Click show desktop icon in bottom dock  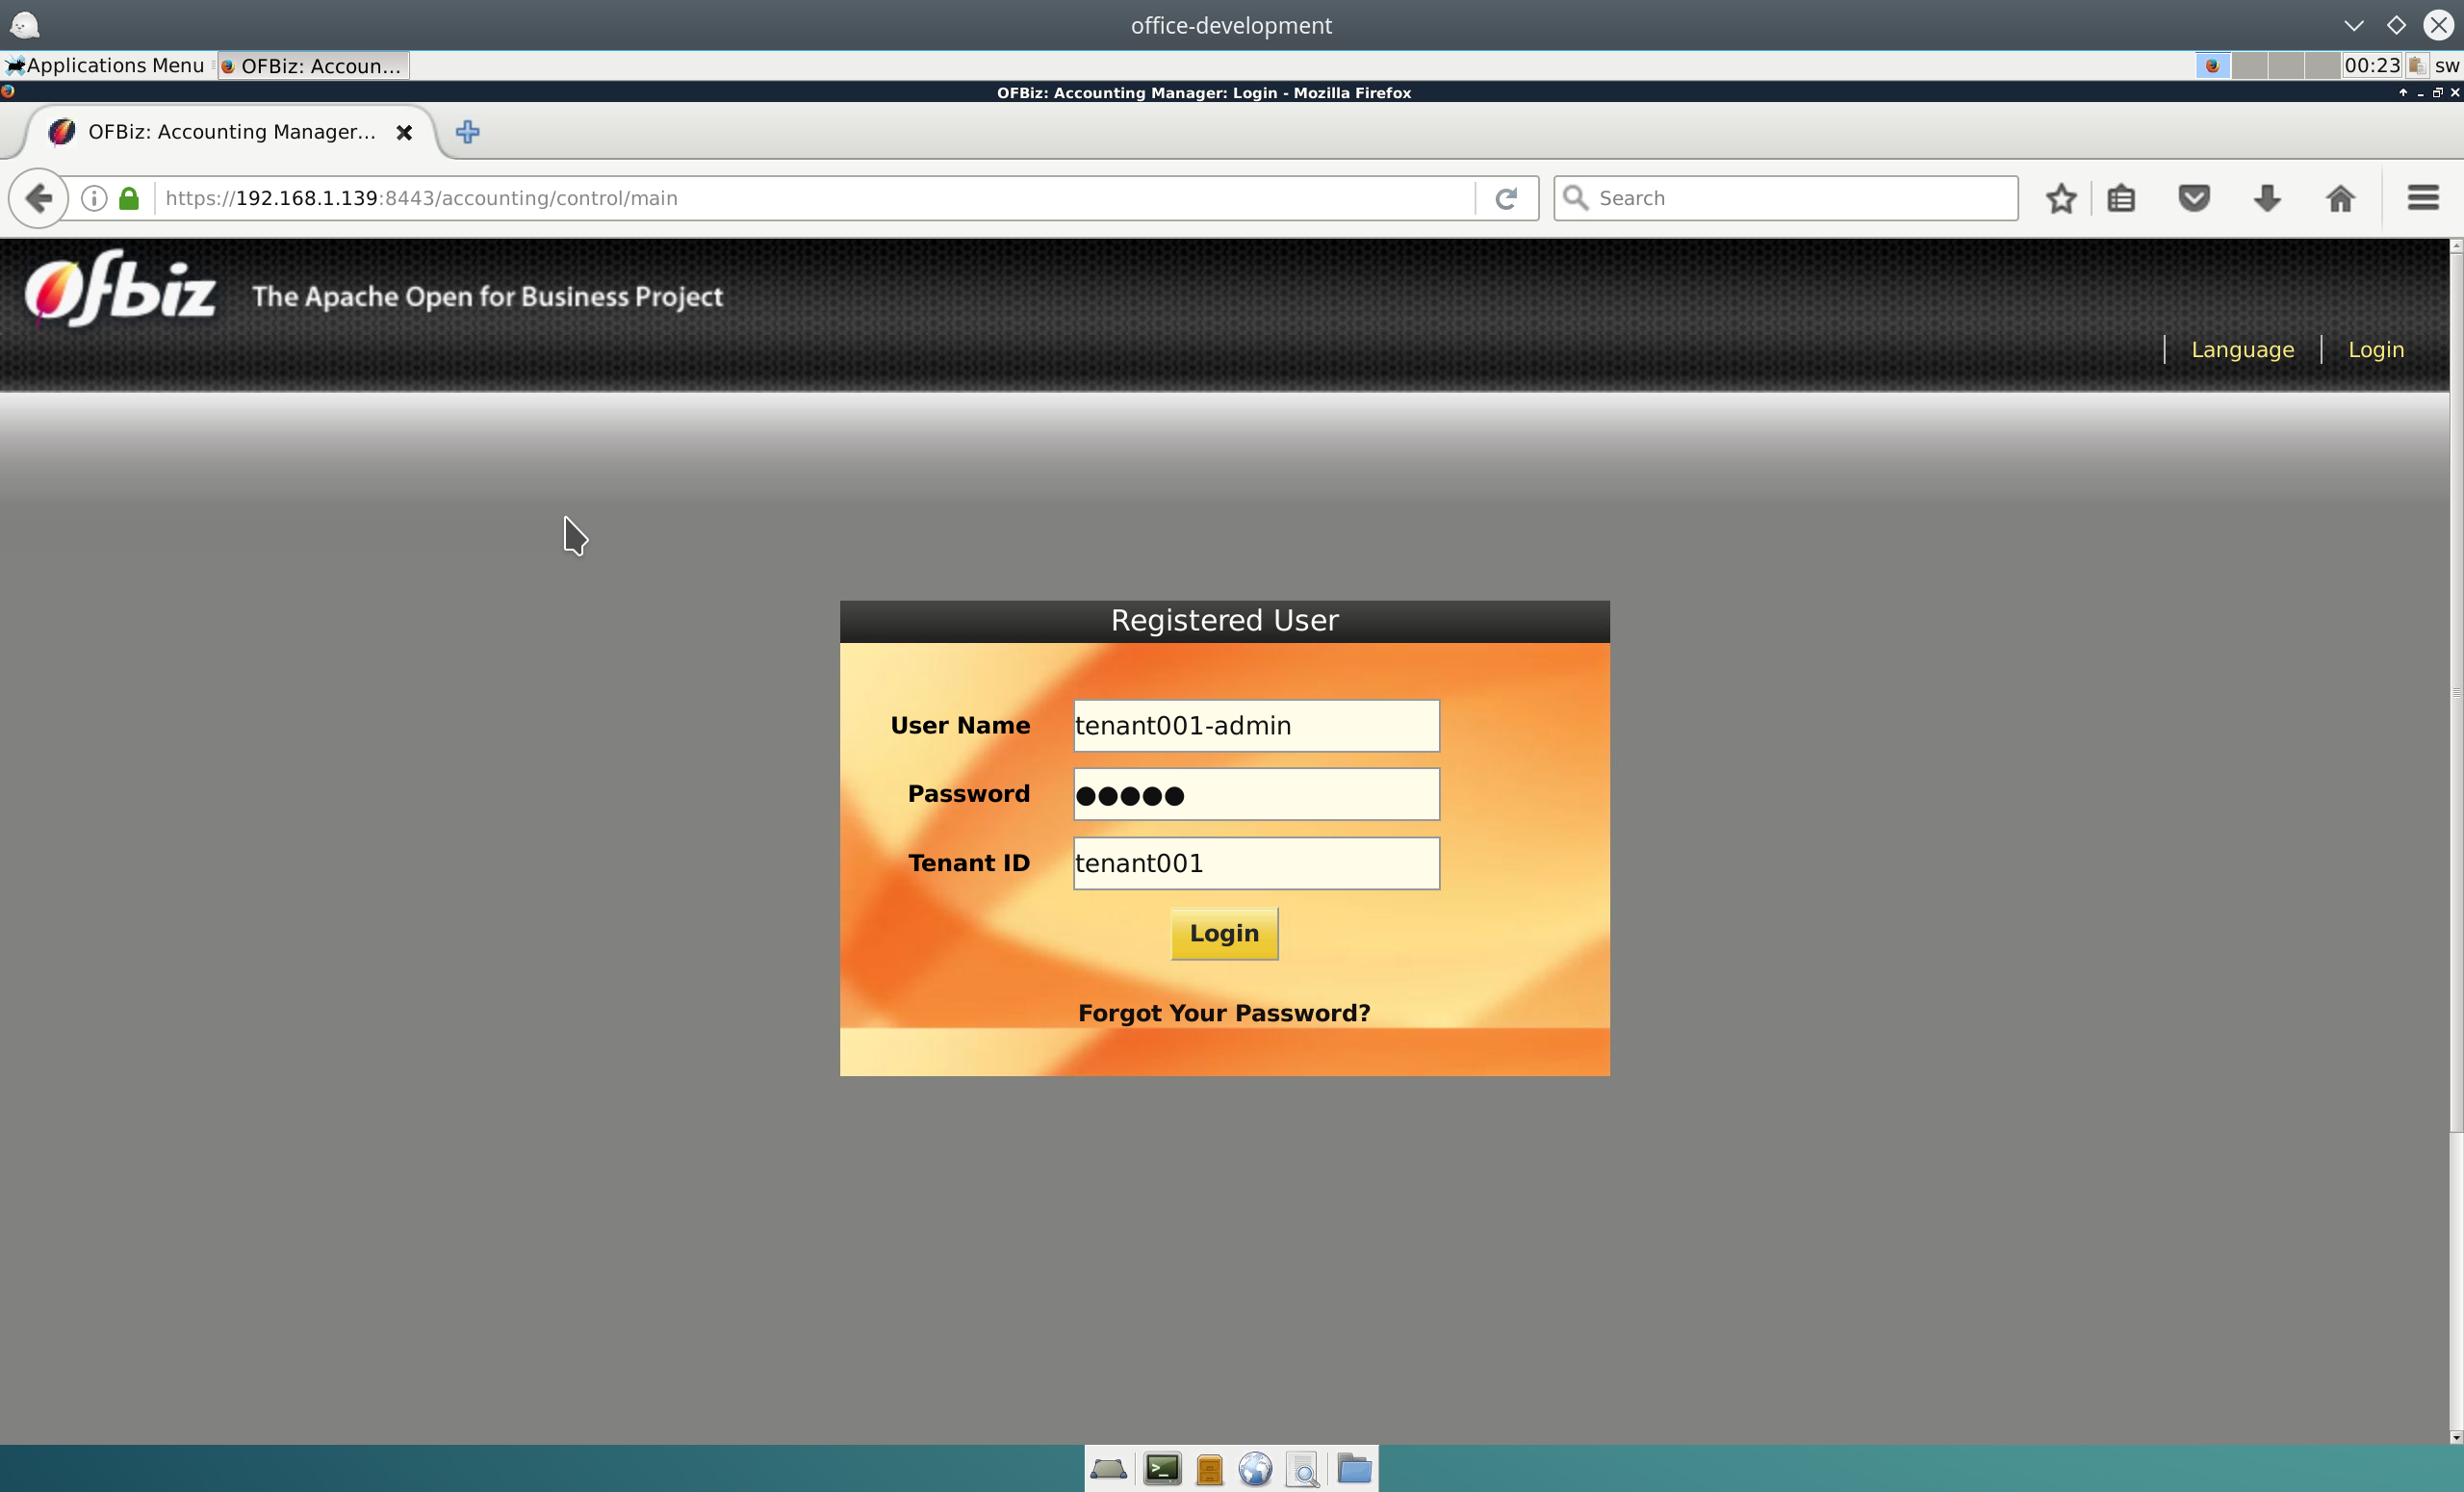pyautogui.click(x=1108, y=1469)
